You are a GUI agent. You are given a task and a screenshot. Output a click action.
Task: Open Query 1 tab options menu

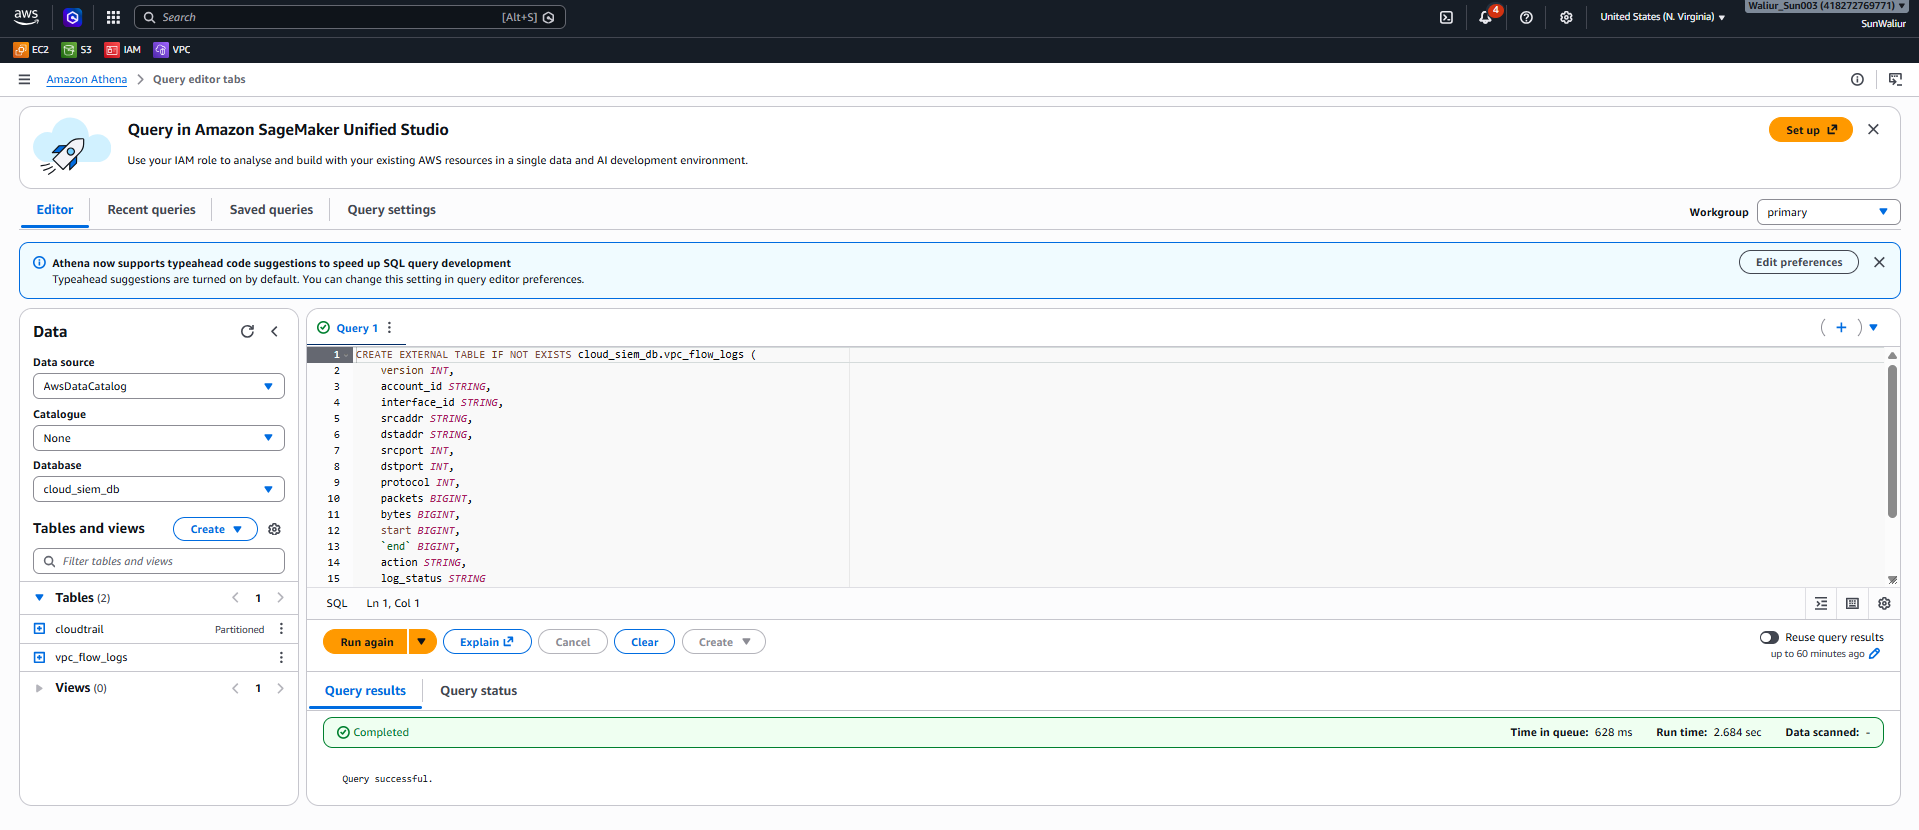tap(389, 328)
